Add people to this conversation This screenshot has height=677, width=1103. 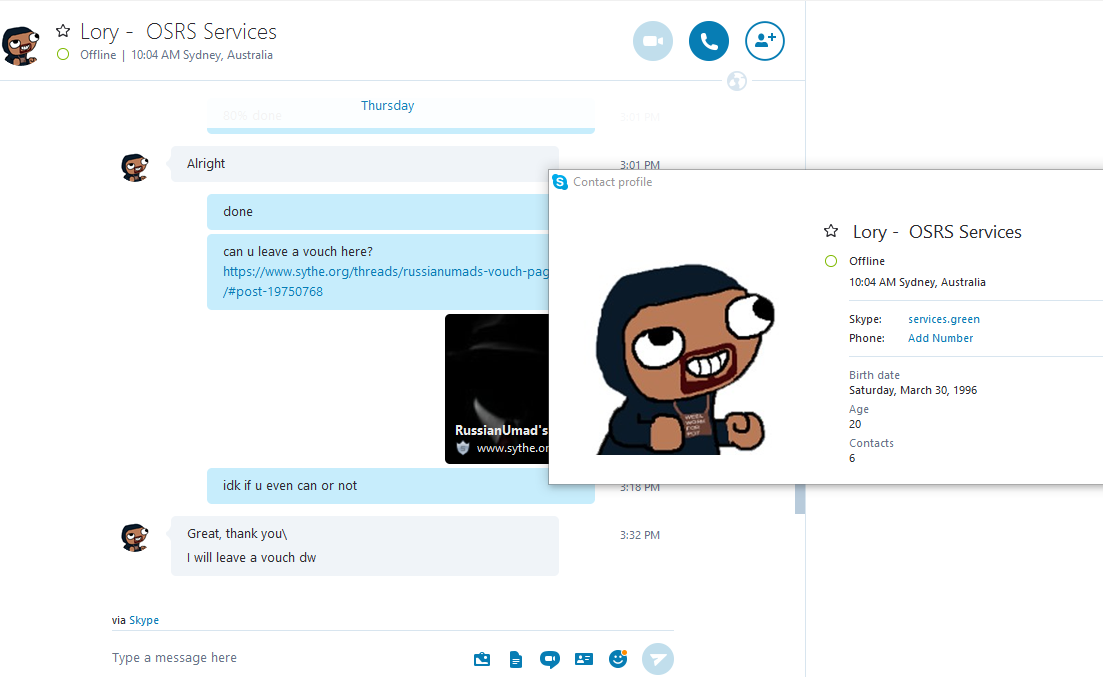(765, 42)
